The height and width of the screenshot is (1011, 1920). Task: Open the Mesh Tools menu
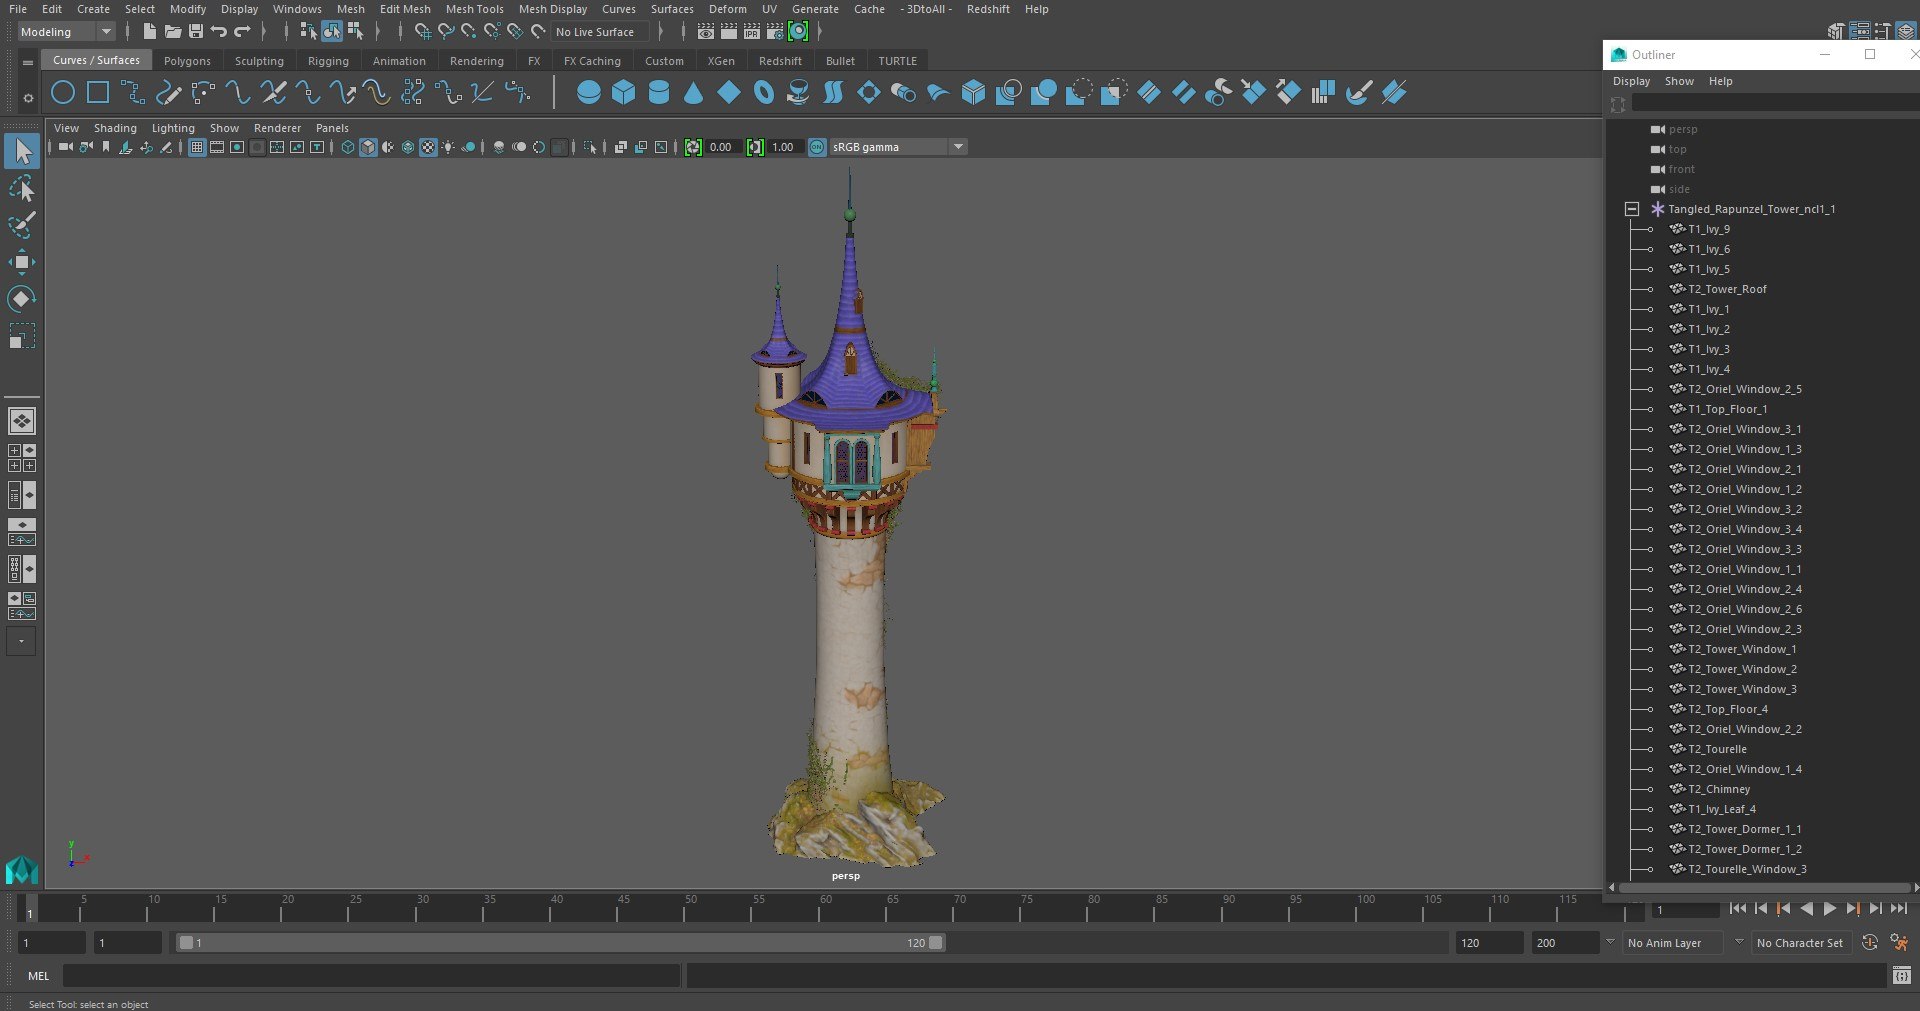(x=474, y=9)
